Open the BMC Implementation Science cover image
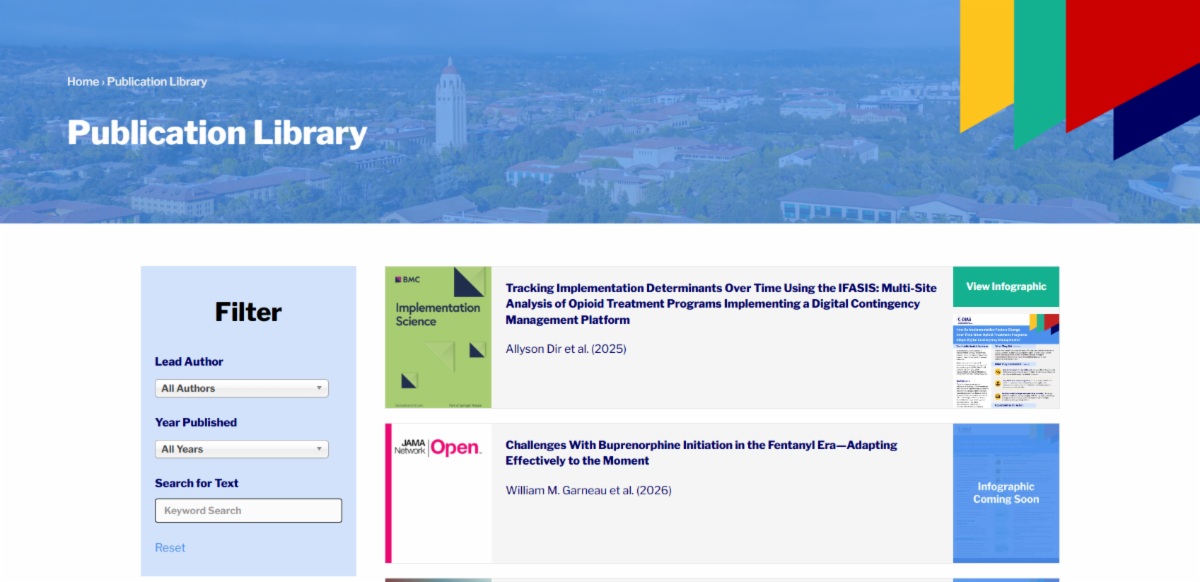1200x582 pixels. pyautogui.click(x=438, y=337)
